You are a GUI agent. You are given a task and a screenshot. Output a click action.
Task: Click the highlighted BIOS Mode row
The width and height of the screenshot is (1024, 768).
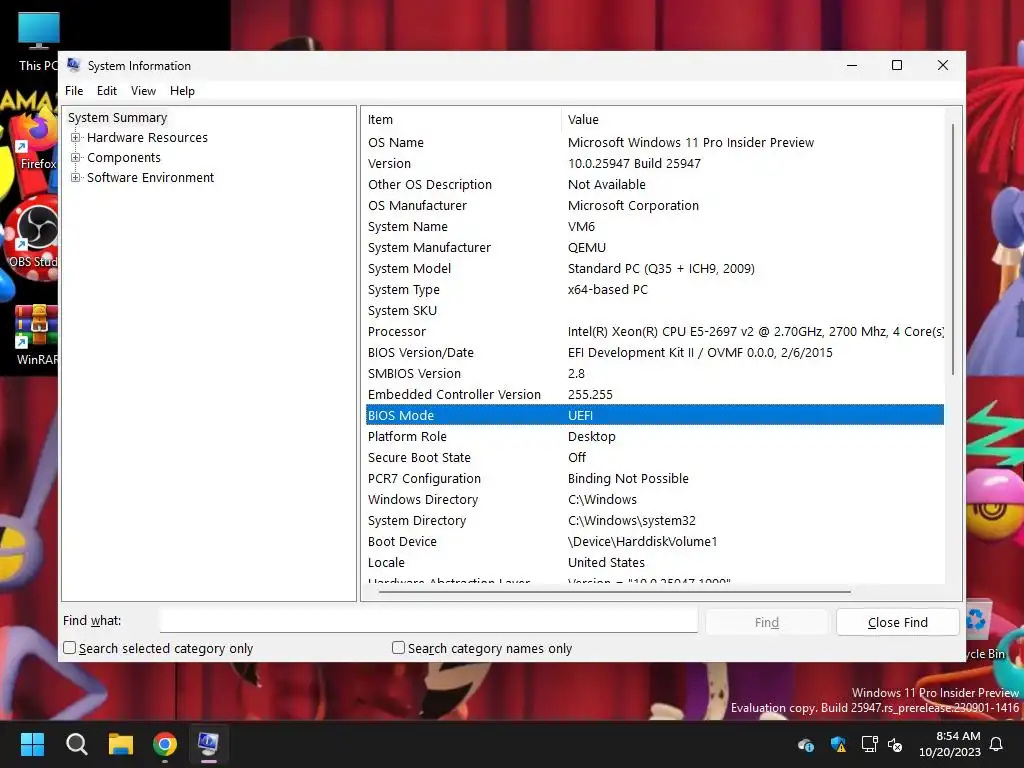[654, 415]
